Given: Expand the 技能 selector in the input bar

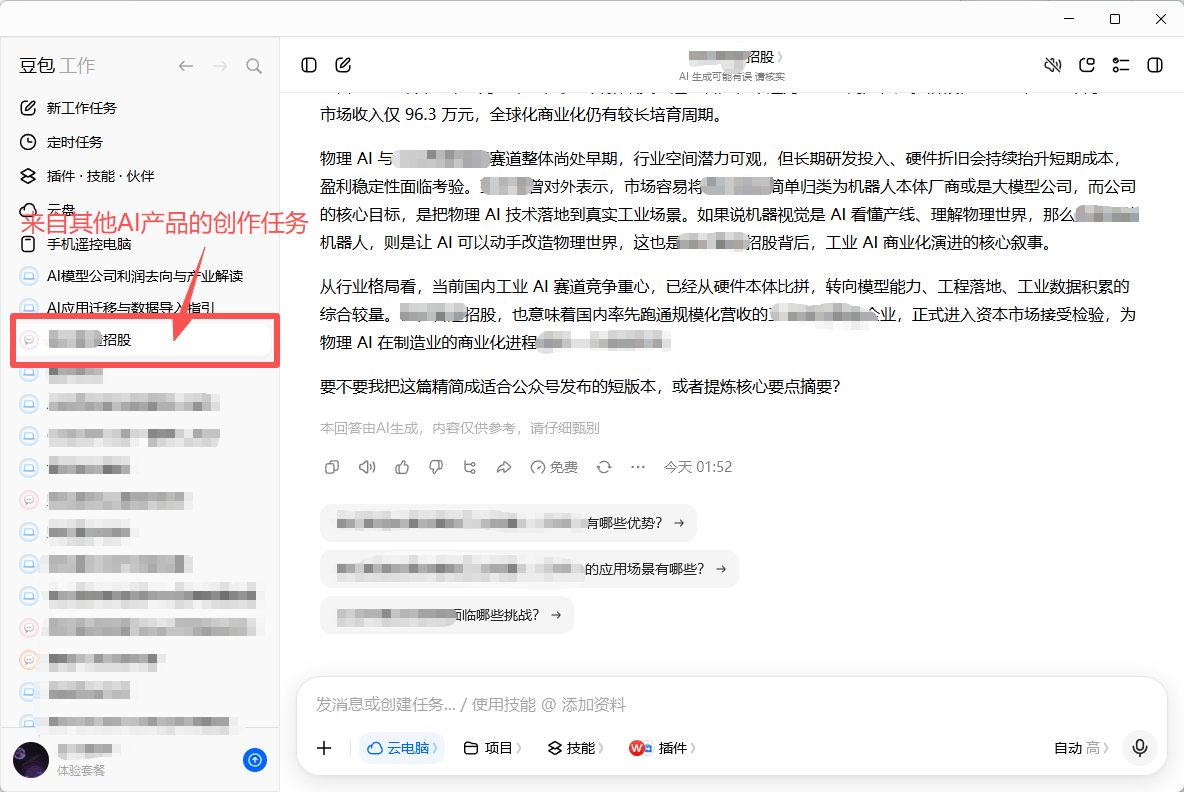Looking at the screenshot, I should click(x=575, y=747).
